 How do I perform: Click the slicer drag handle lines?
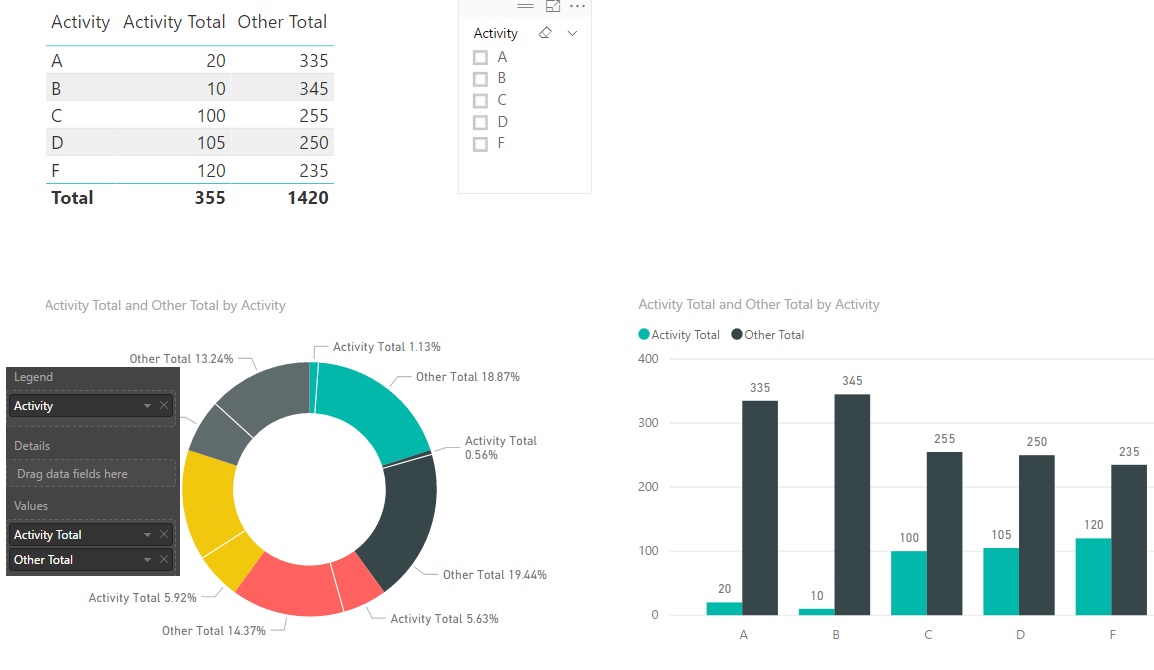525,6
